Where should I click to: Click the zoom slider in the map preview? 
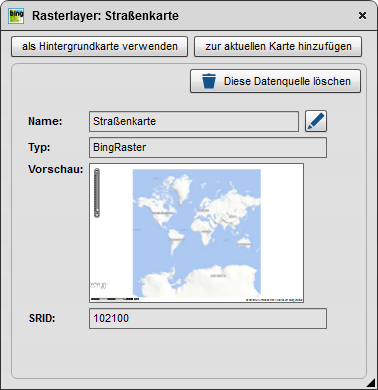(97, 193)
